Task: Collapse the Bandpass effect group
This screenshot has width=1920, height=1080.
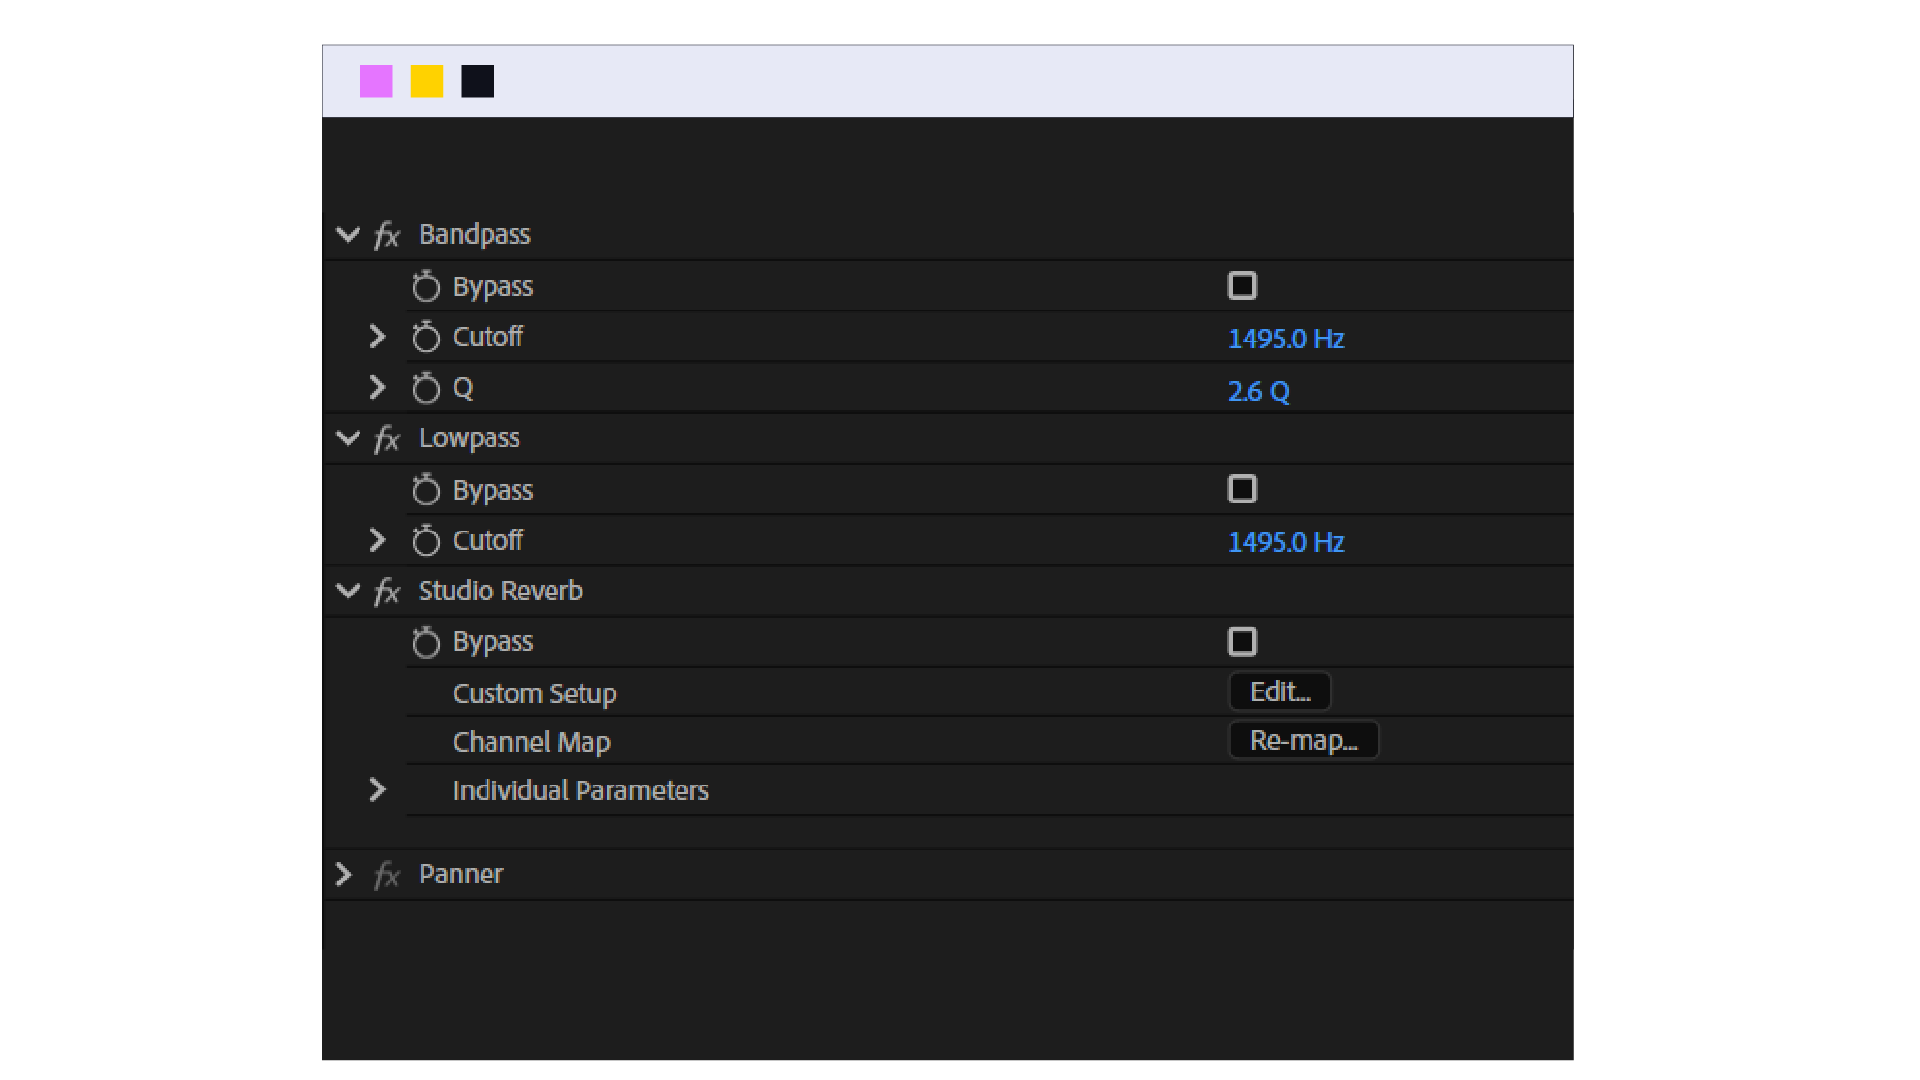Action: (348, 235)
